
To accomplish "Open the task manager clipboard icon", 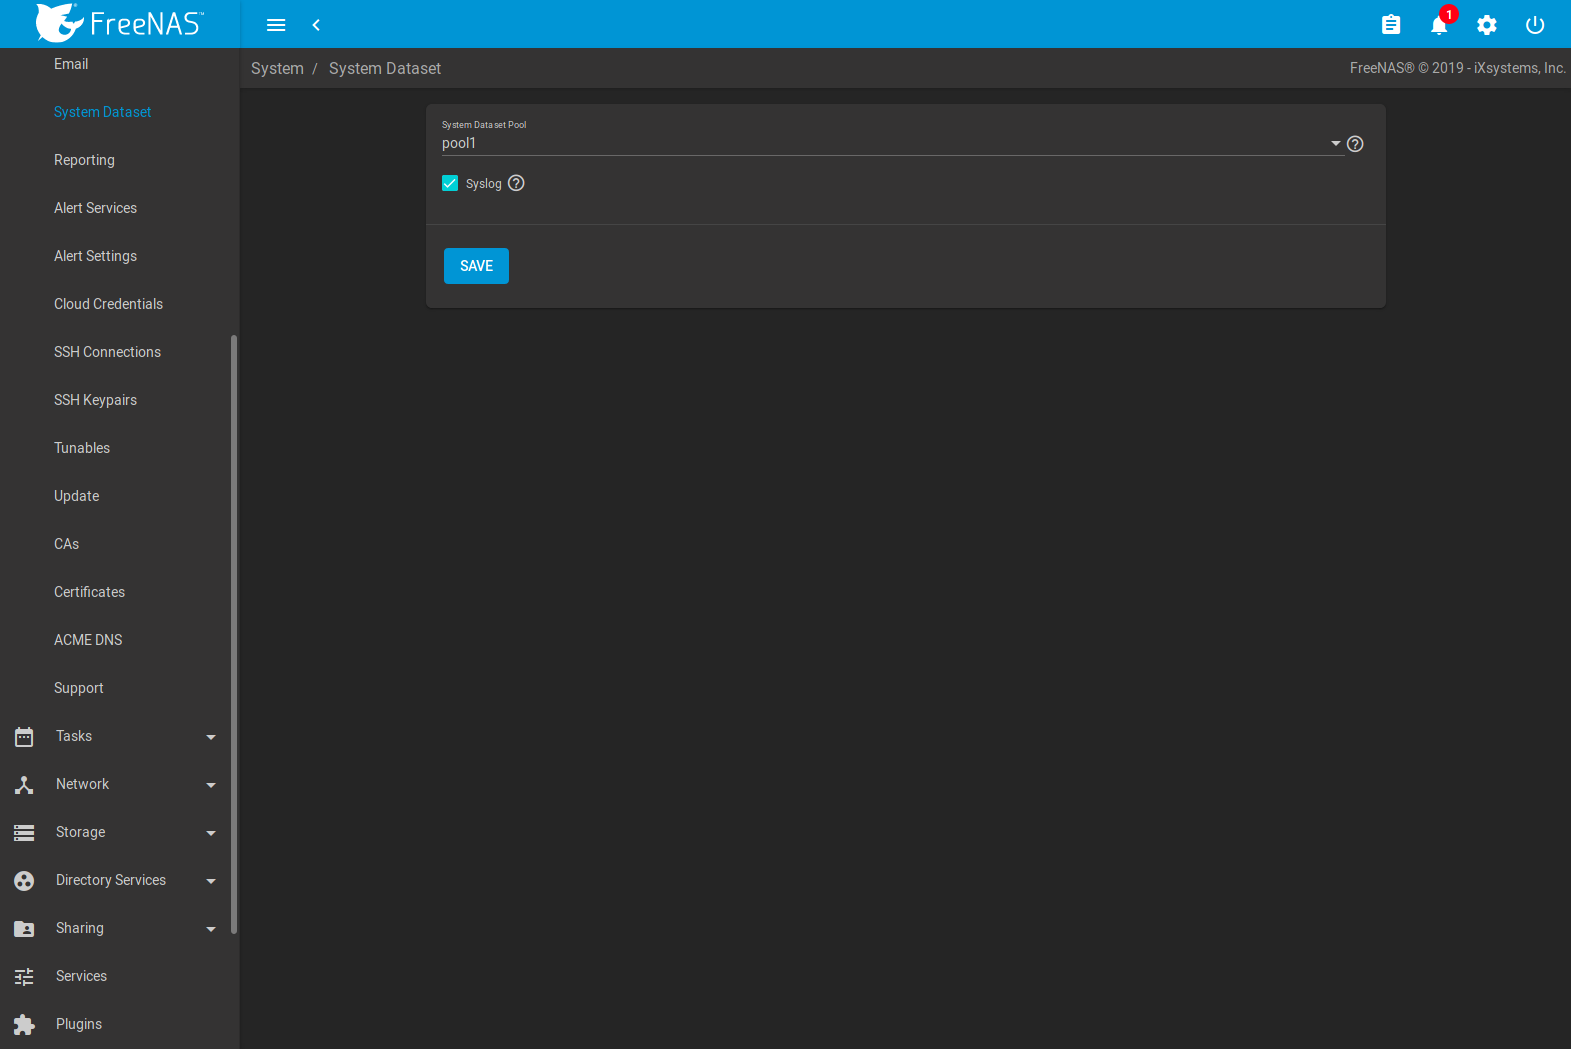I will pos(1391,25).
